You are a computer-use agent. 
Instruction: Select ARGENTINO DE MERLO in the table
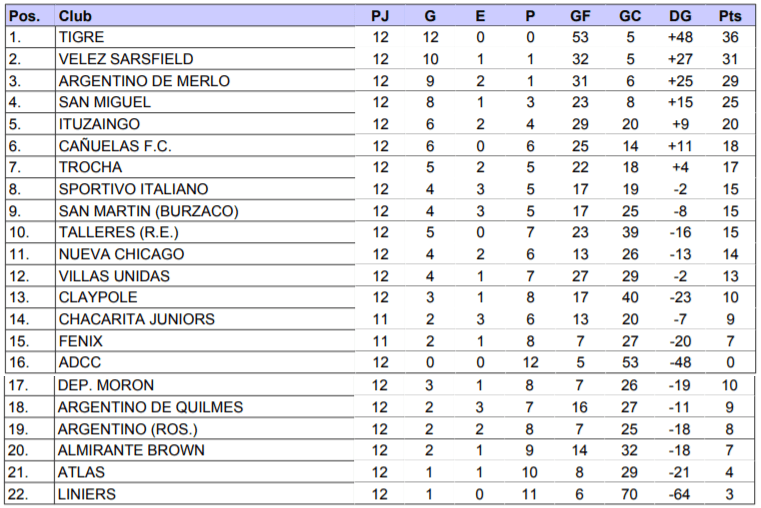[144, 81]
